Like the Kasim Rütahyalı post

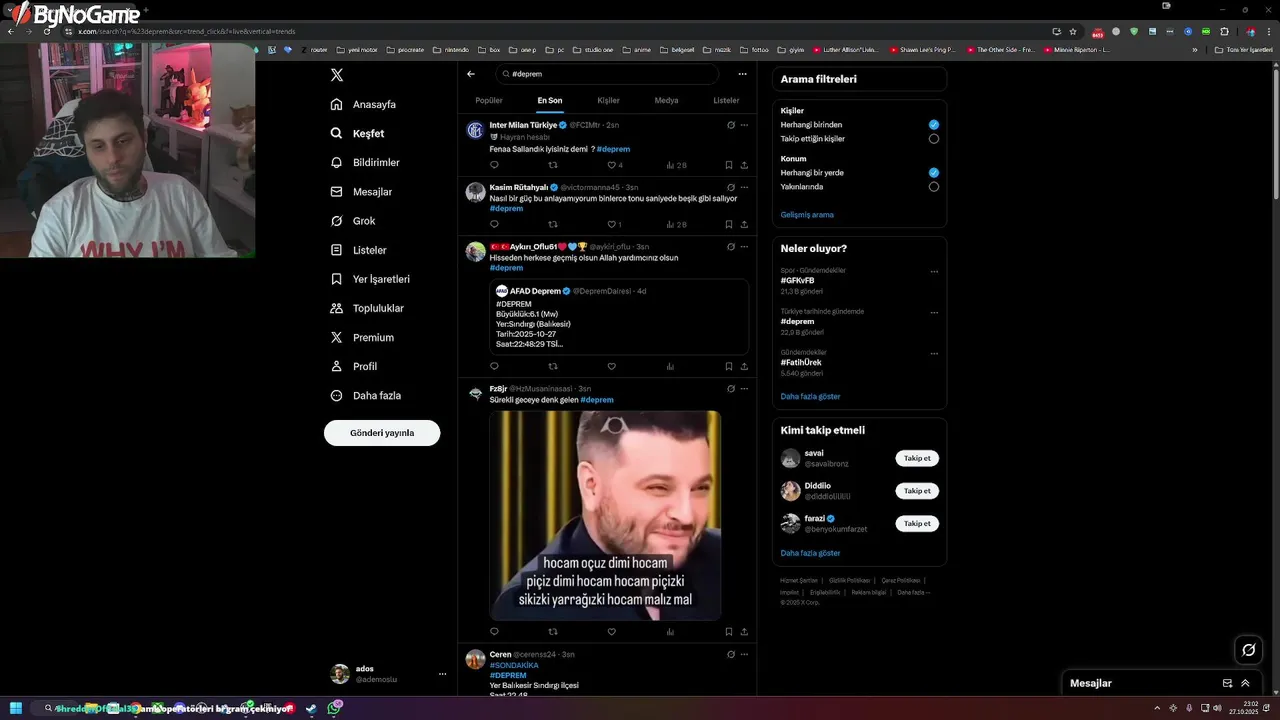614,225
